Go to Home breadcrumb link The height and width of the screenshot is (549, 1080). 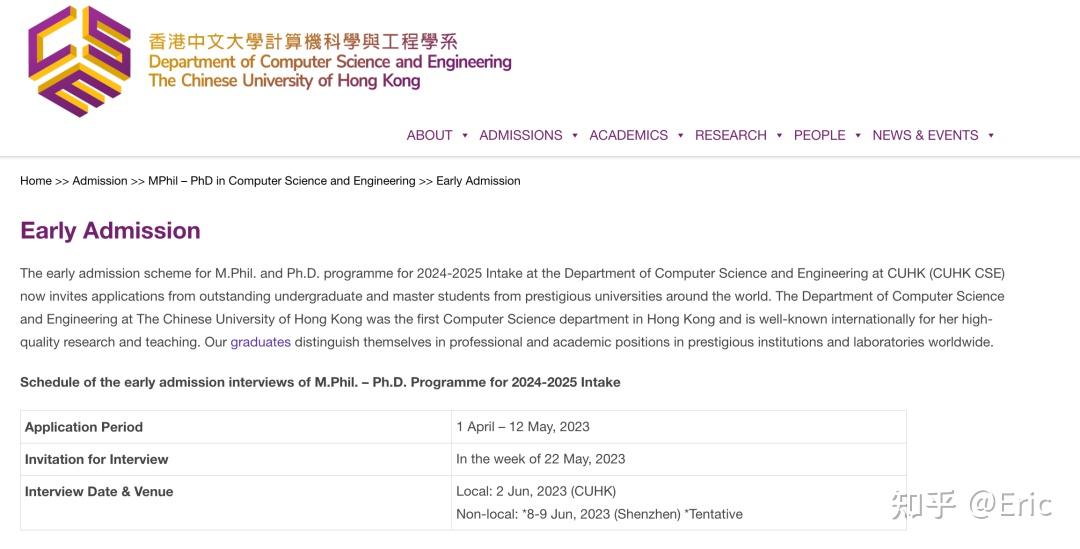tap(36, 181)
